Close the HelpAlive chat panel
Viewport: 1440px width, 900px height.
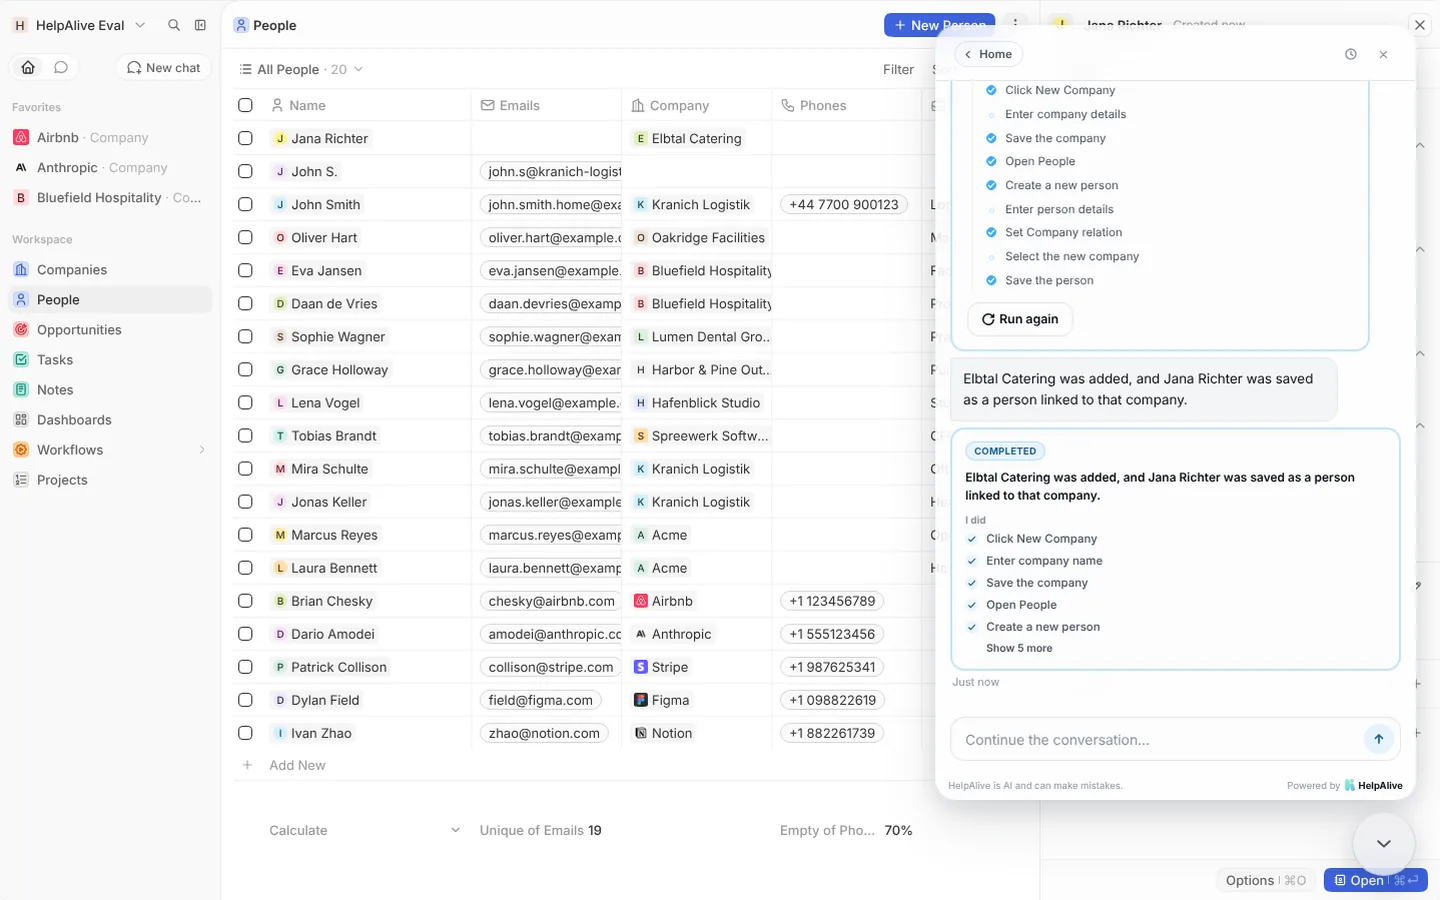pos(1383,54)
